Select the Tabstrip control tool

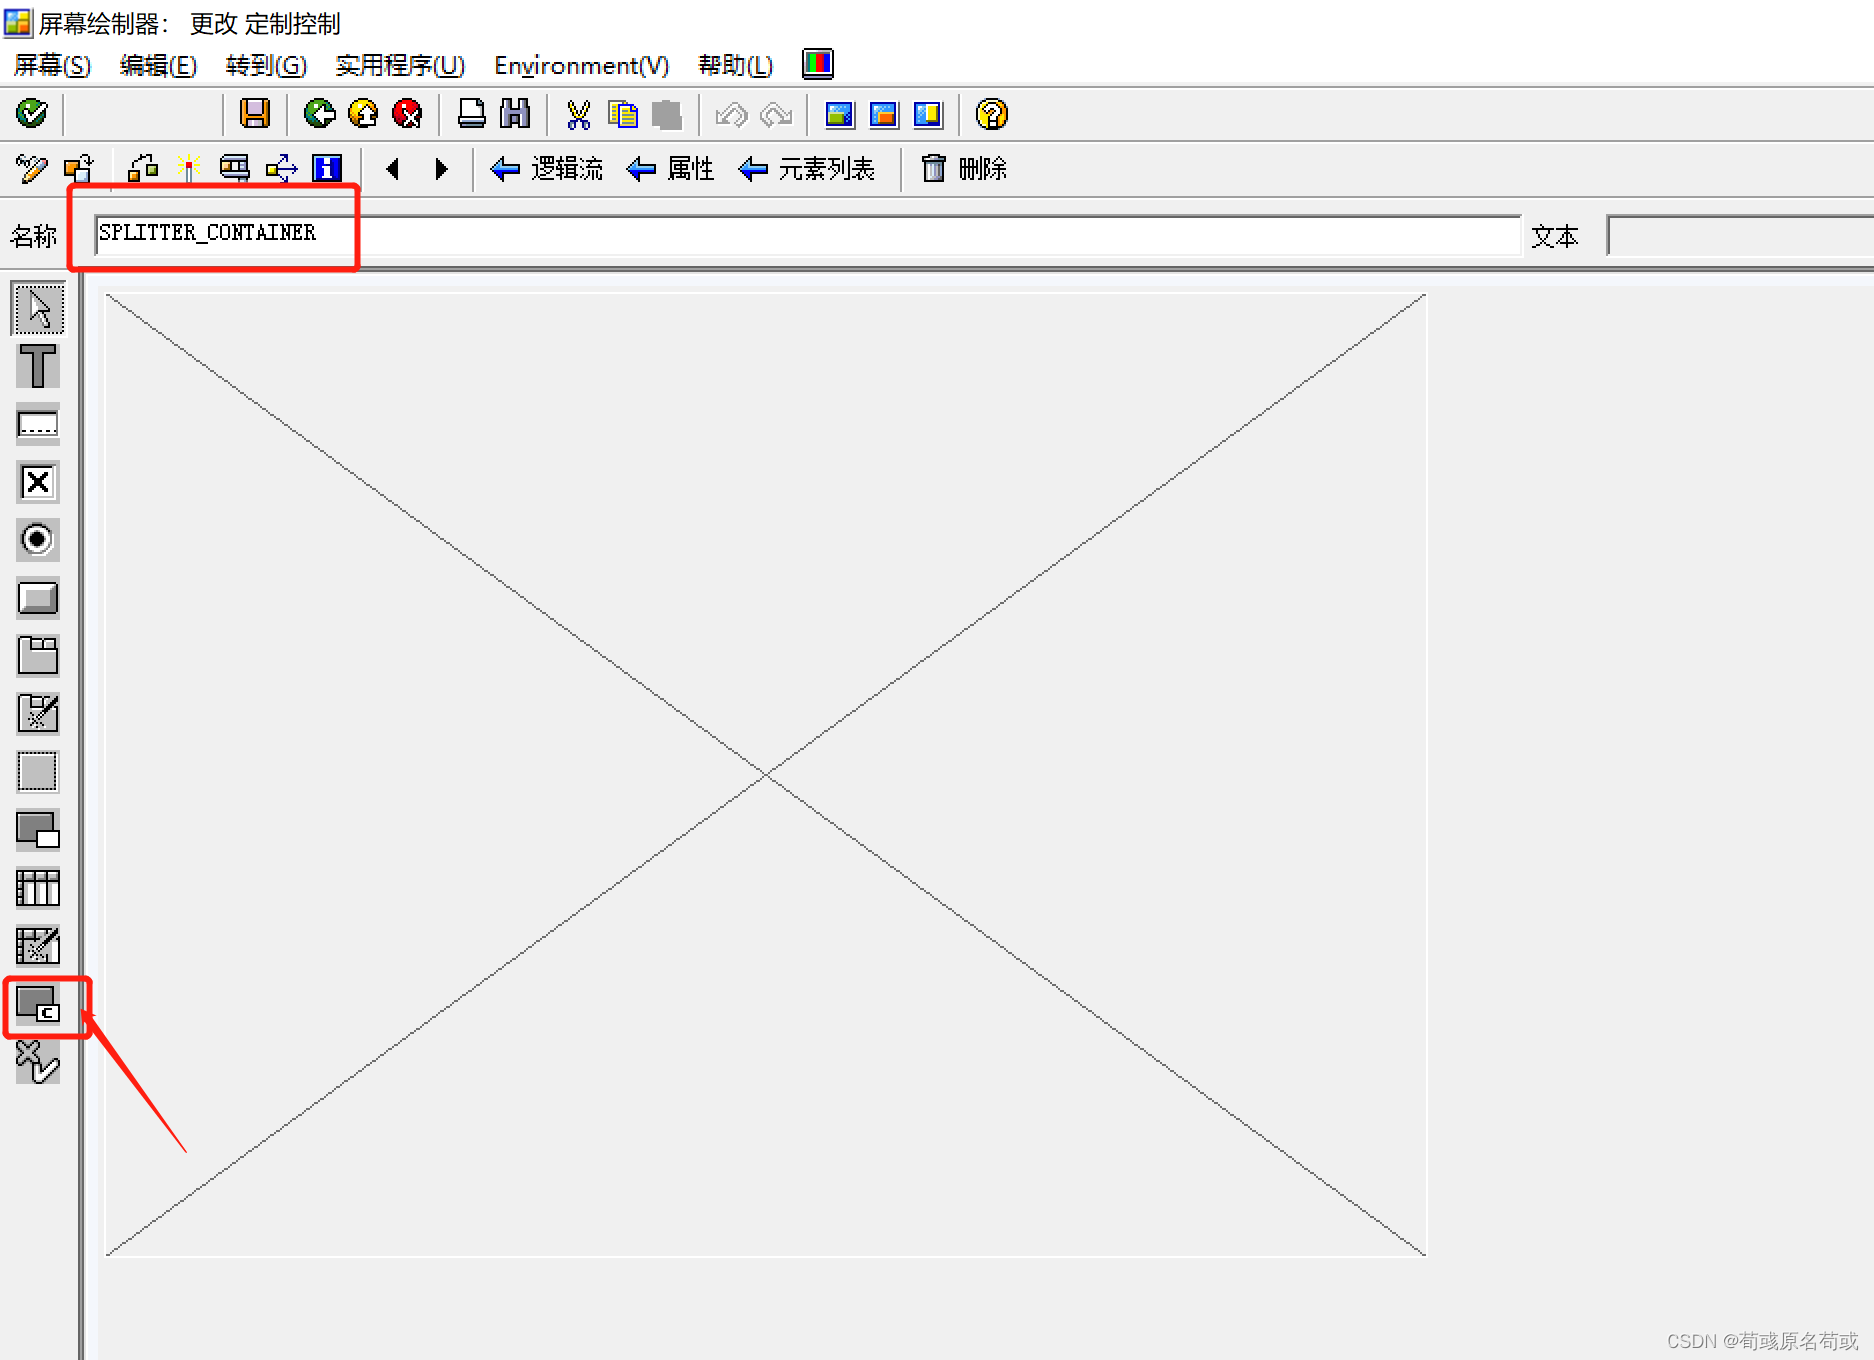coord(38,656)
